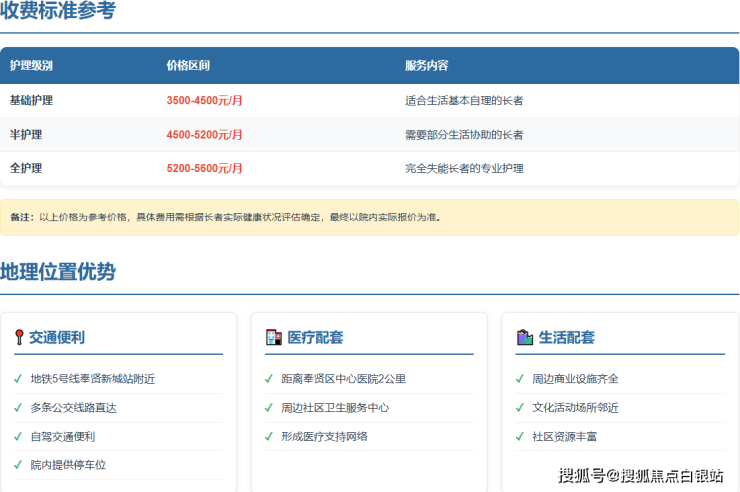Click the 4500-5200元/月 price text
The image size is (740, 492).
pyautogui.click(x=204, y=135)
